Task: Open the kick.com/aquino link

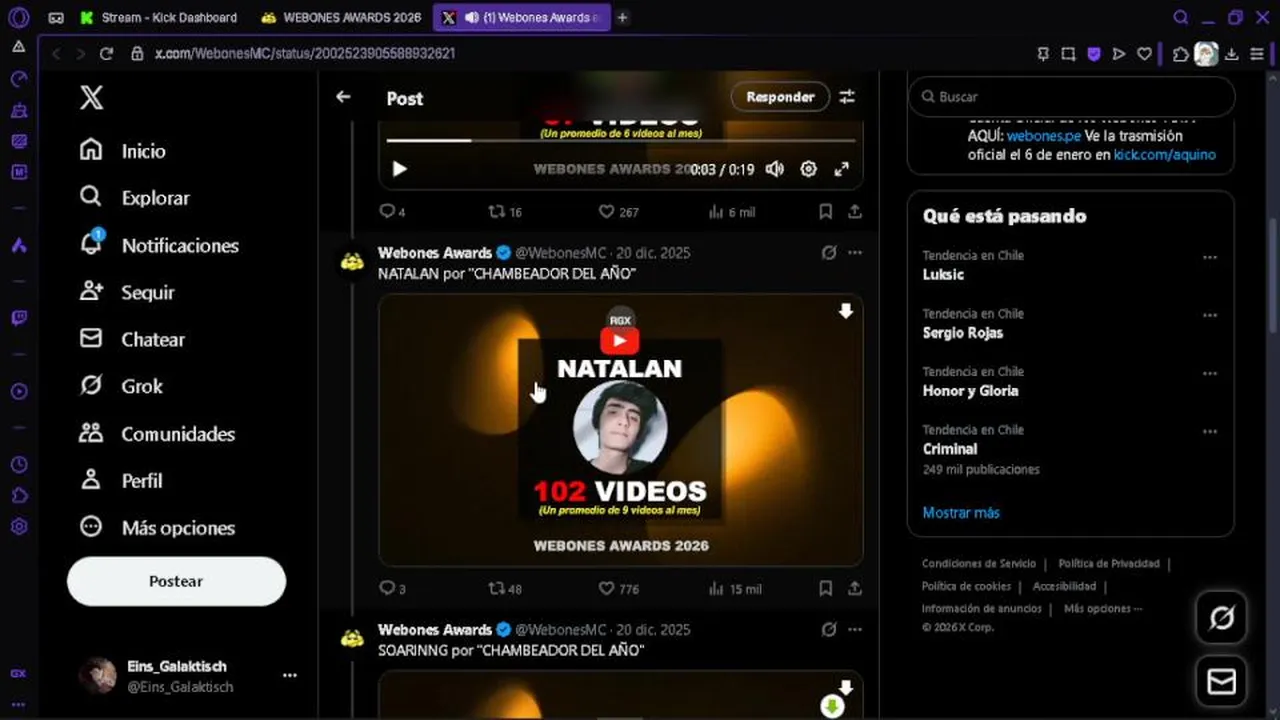Action: (x=1165, y=155)
